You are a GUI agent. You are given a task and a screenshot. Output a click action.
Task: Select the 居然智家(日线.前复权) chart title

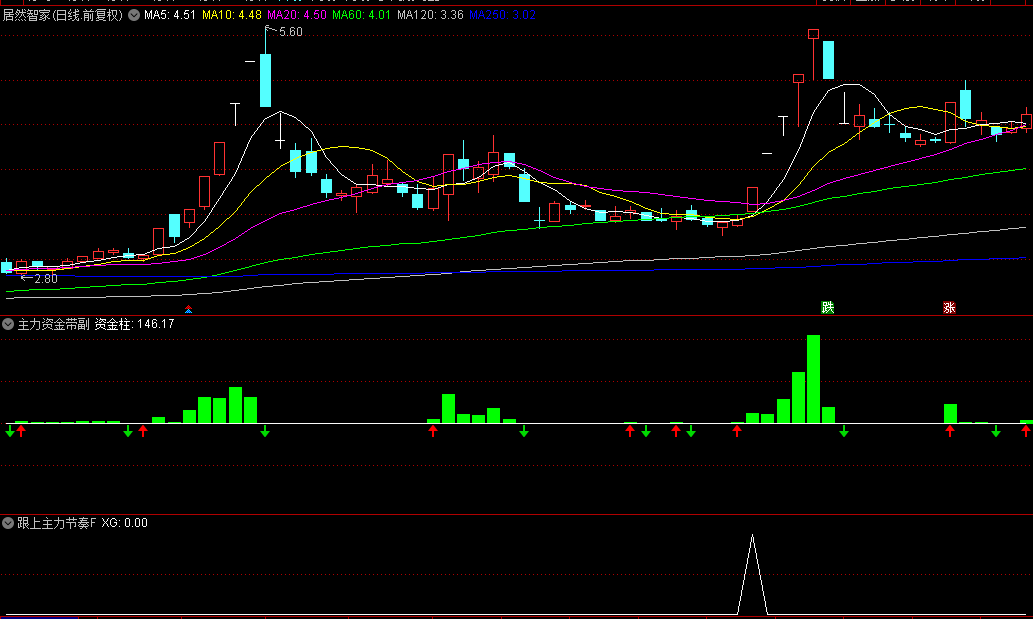coord(63,15)
